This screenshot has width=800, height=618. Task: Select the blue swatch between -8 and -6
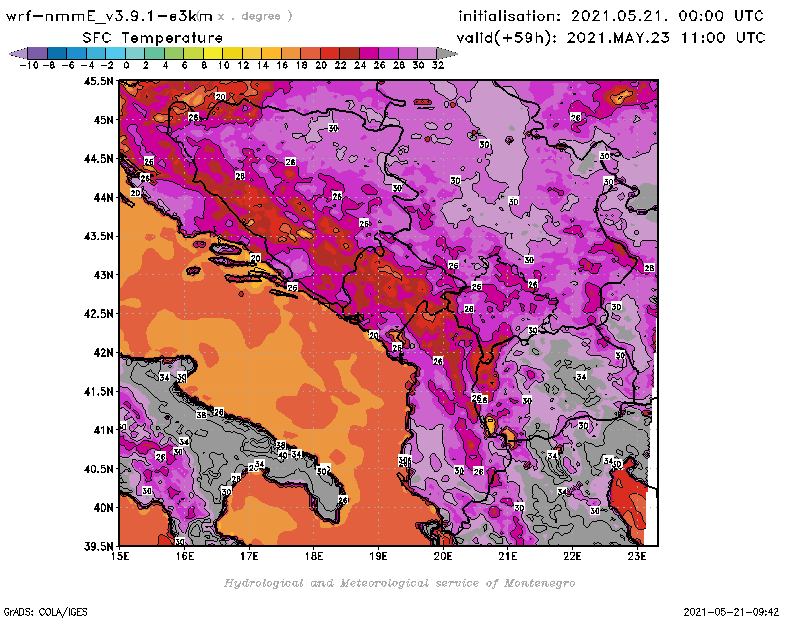57,53
